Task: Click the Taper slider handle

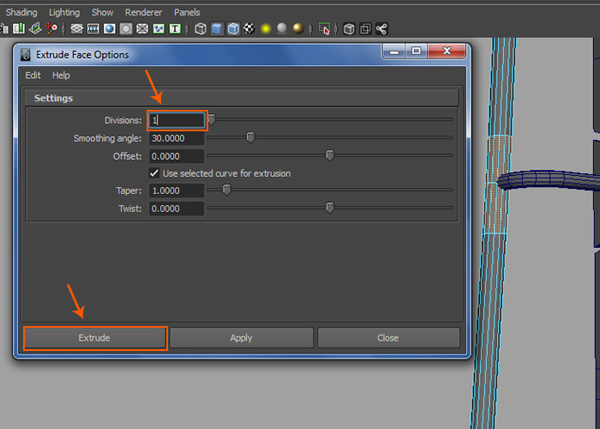Action: pyautogui.click(x=227, y=189)
